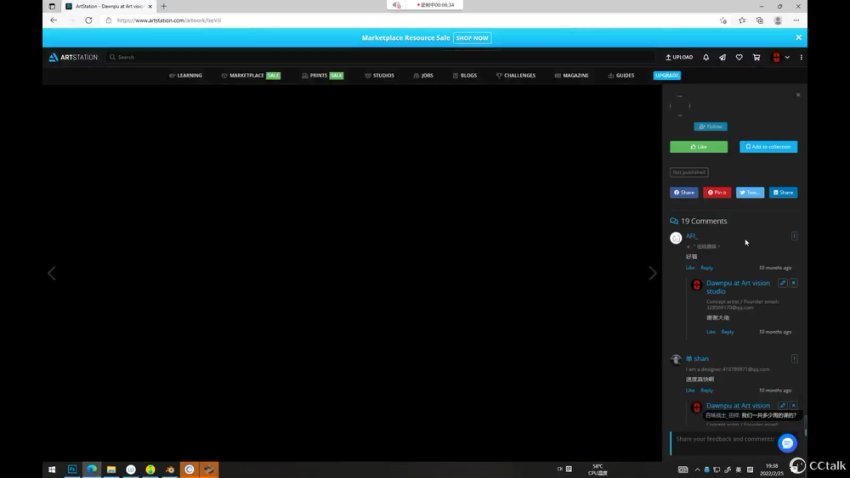Image resolution: width=850 pixels, height=478 pixels.
Task: Open the Marketplace menu item
Action: (x=250, y=75)
